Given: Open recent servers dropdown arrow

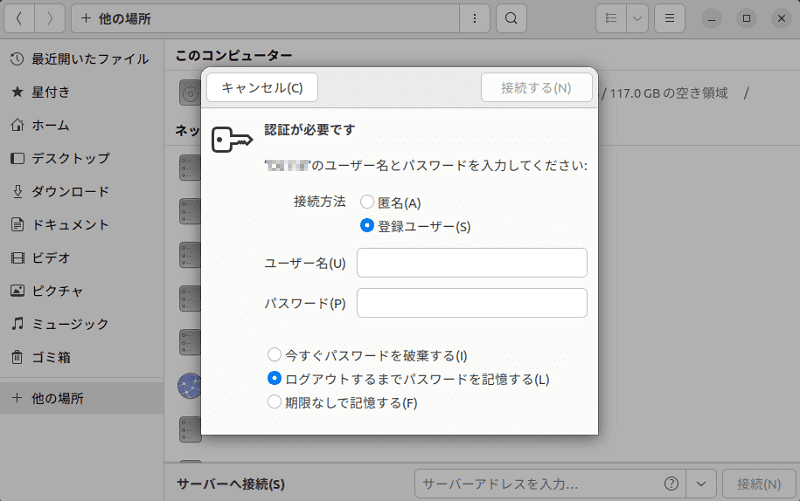Looking at the screenshot, I should tap(701, 484).
